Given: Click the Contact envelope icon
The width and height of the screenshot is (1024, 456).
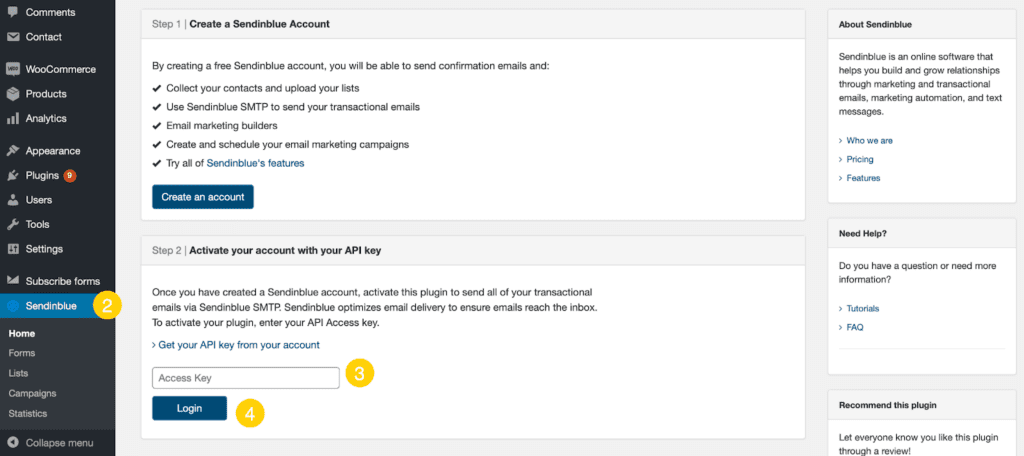Looking at the screenshot, I should 12,37.
